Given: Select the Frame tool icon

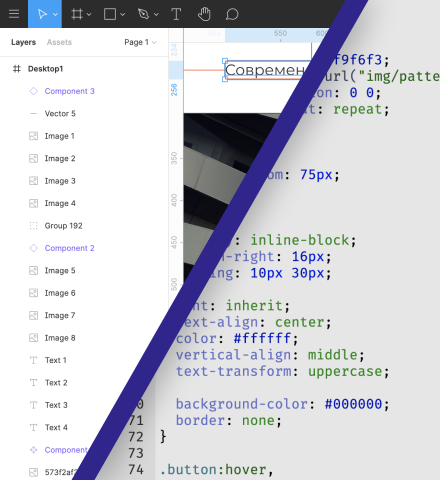Looking at the screenshot, I should 77,14.
